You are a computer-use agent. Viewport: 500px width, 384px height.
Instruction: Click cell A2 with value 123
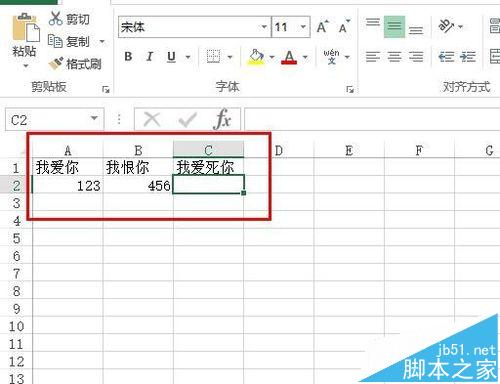pos(68,185)
